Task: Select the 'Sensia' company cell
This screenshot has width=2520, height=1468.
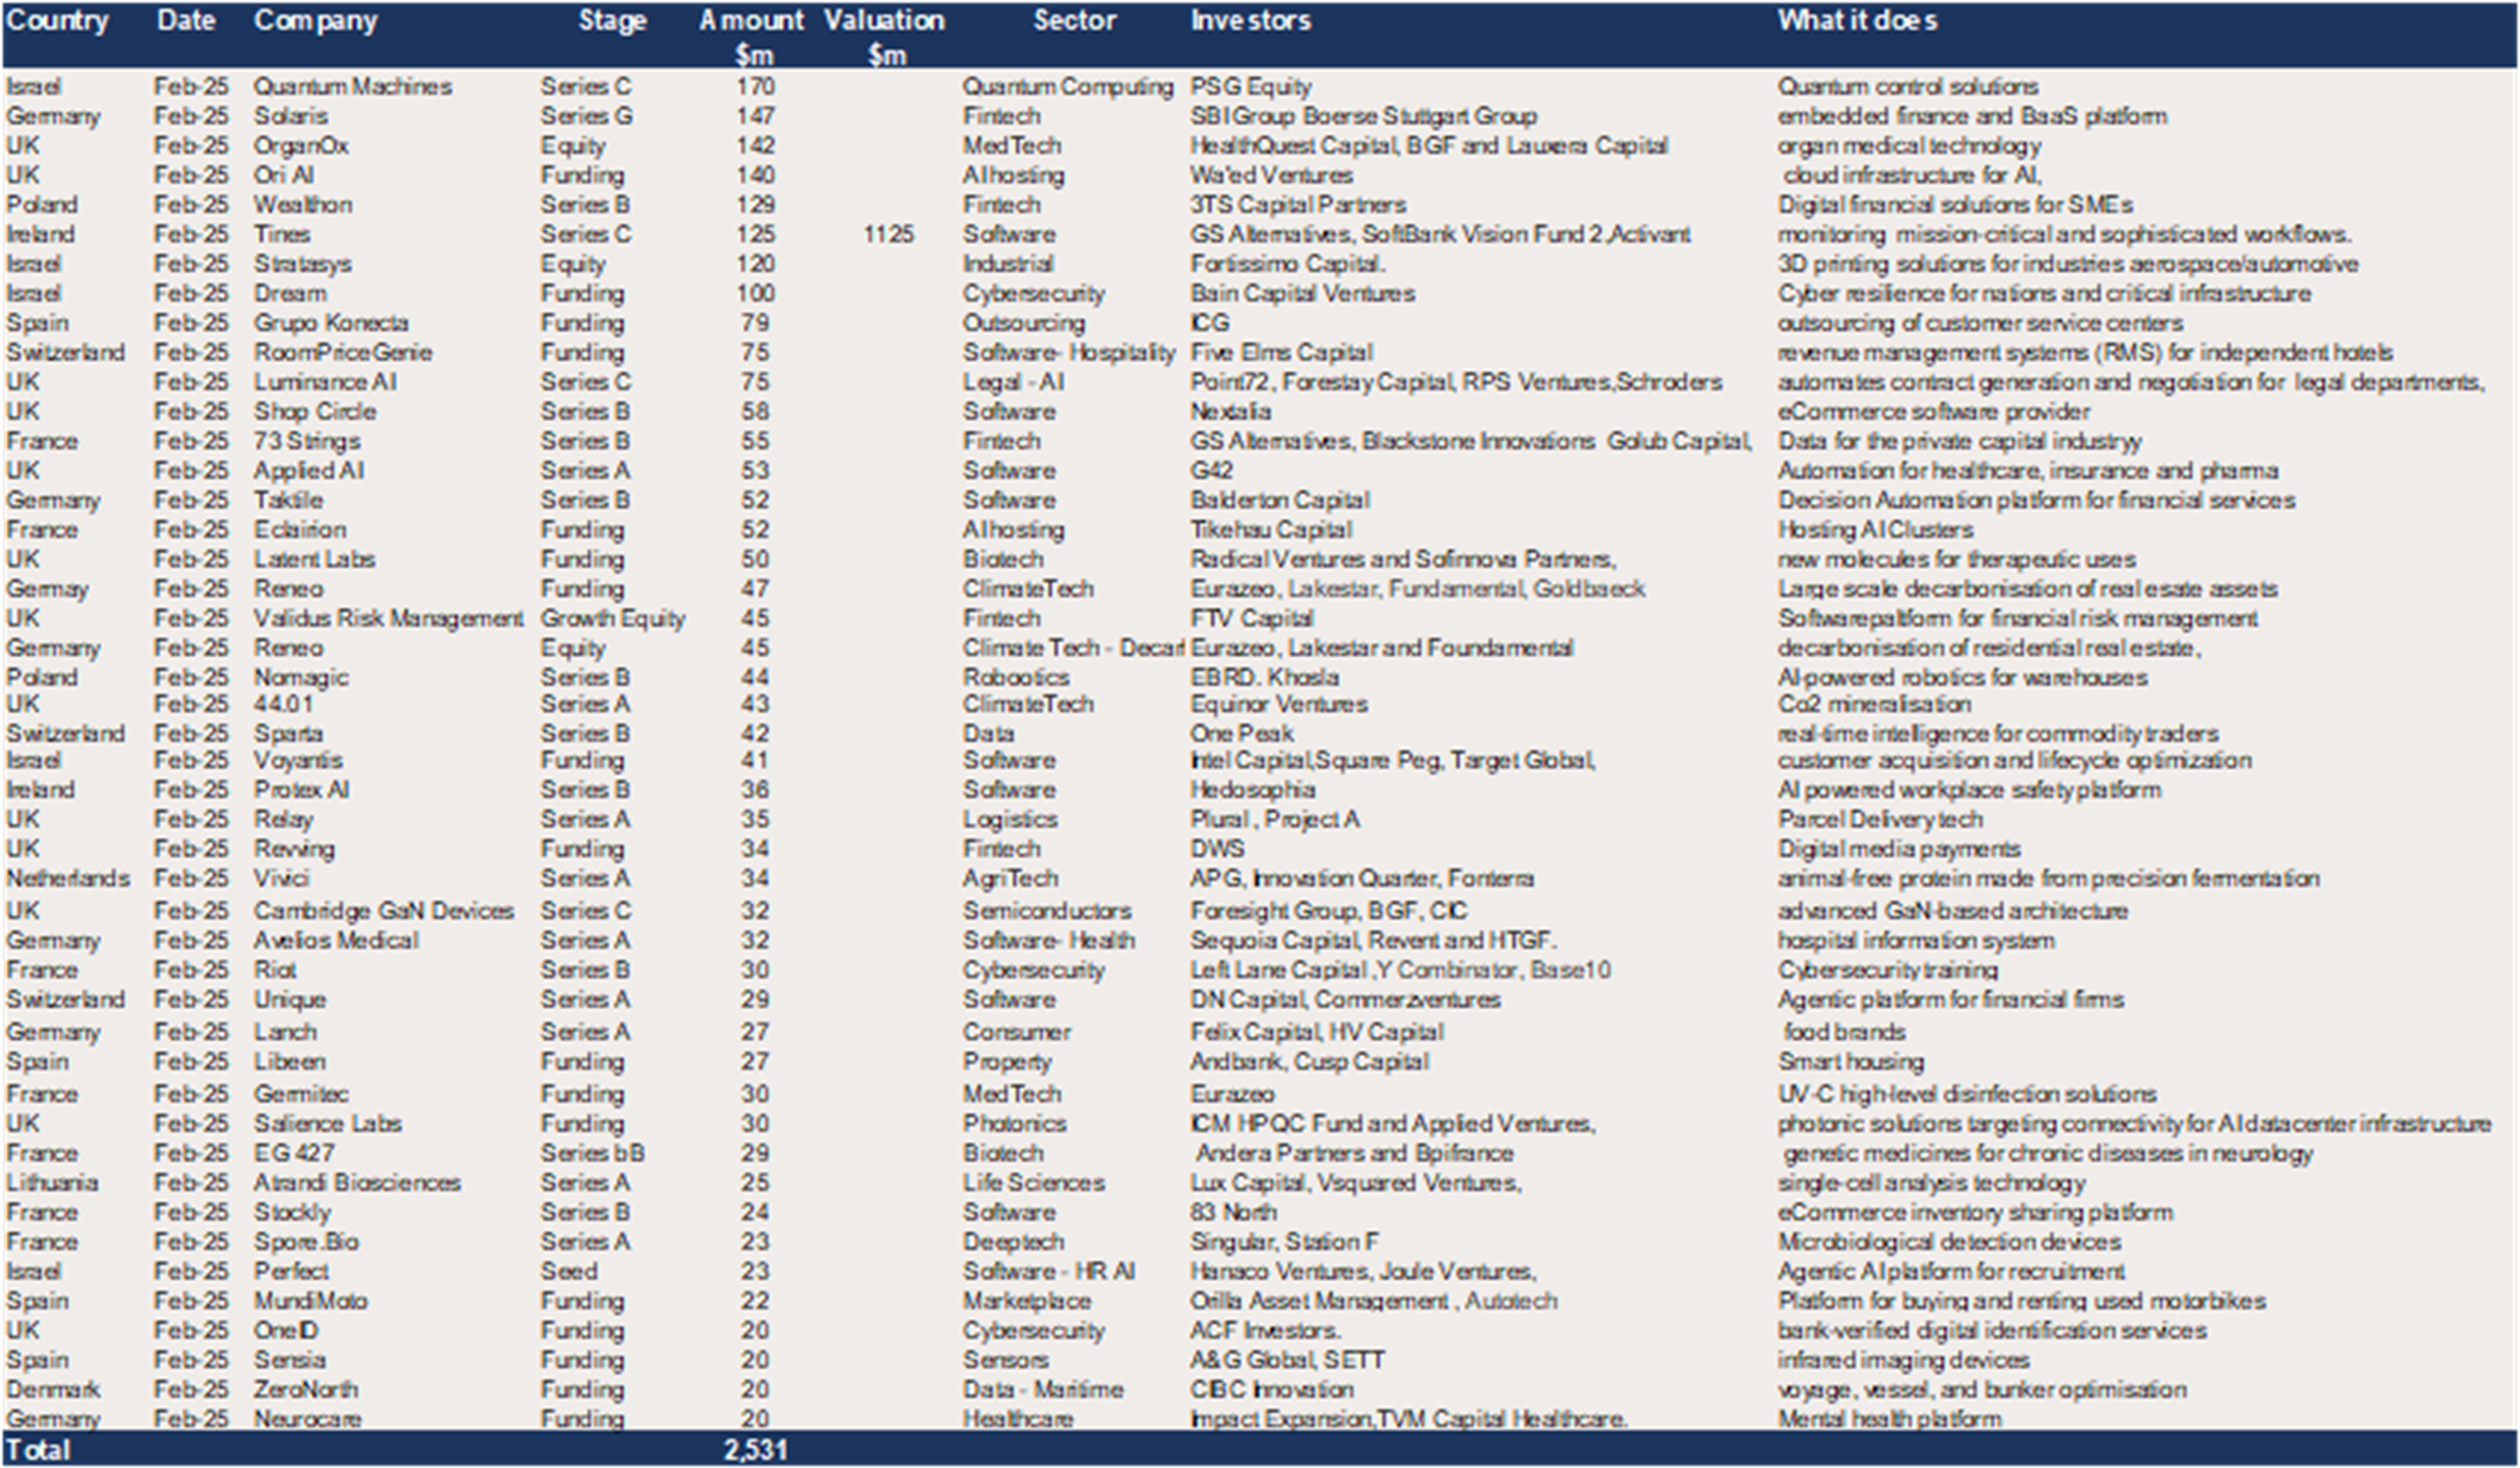Action: tap(289, 1360)
